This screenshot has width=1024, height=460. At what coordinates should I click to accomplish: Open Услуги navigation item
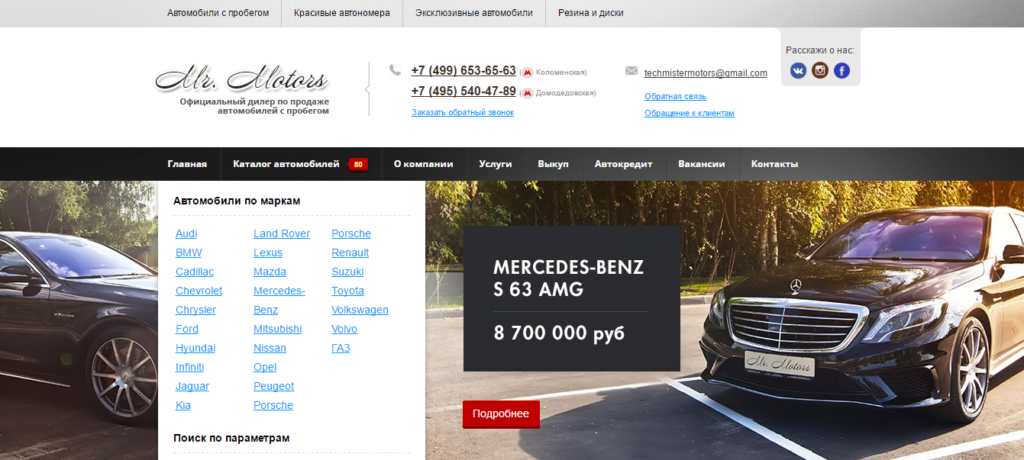click(495, 164)
